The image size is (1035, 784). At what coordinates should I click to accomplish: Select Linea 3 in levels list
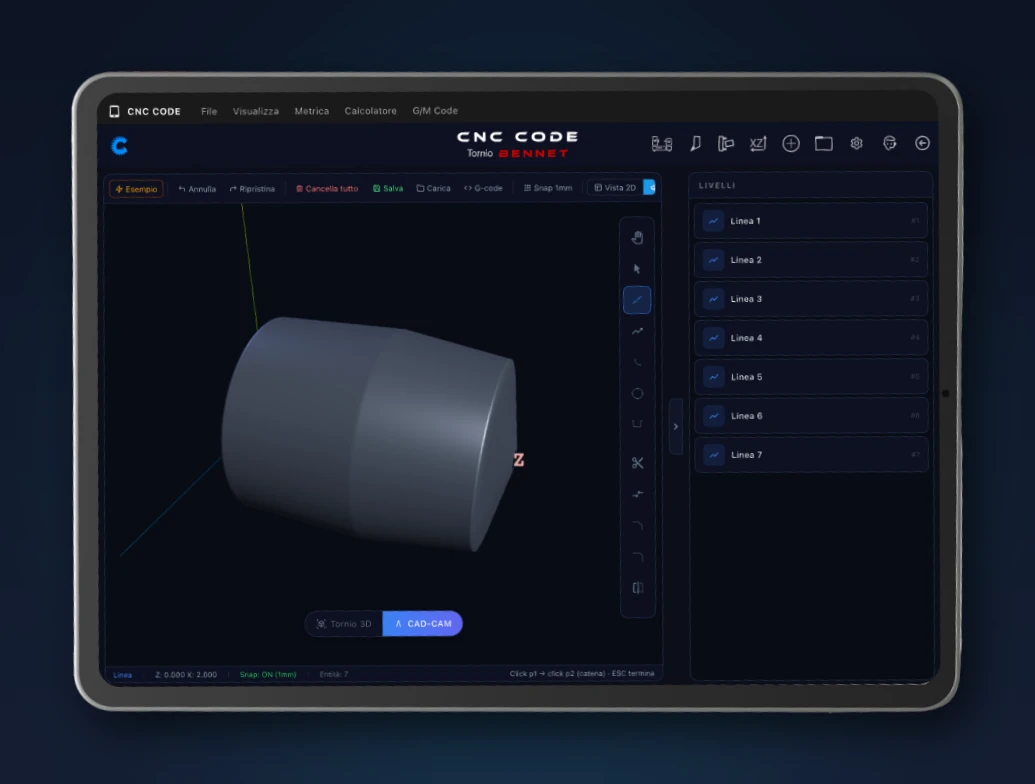click(811, 299)
